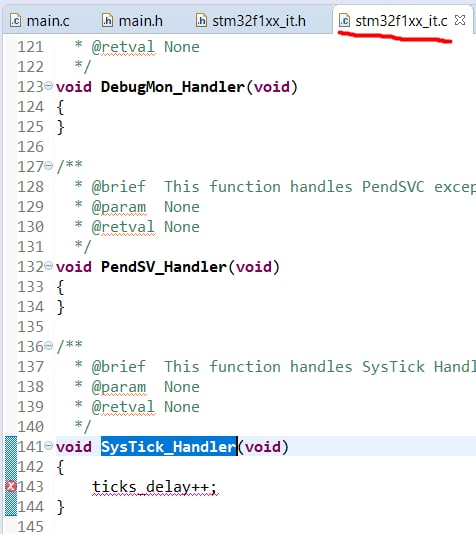Select the stm32f1xx_it.c tab
Screen dimensions: 476x534
401,21
